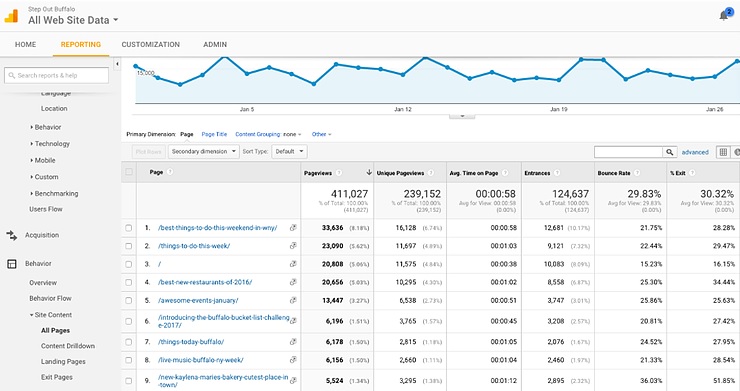This screenshot has width=740, height=391.
Task: Switch primary dimension to Page Title
Action: 214,134
